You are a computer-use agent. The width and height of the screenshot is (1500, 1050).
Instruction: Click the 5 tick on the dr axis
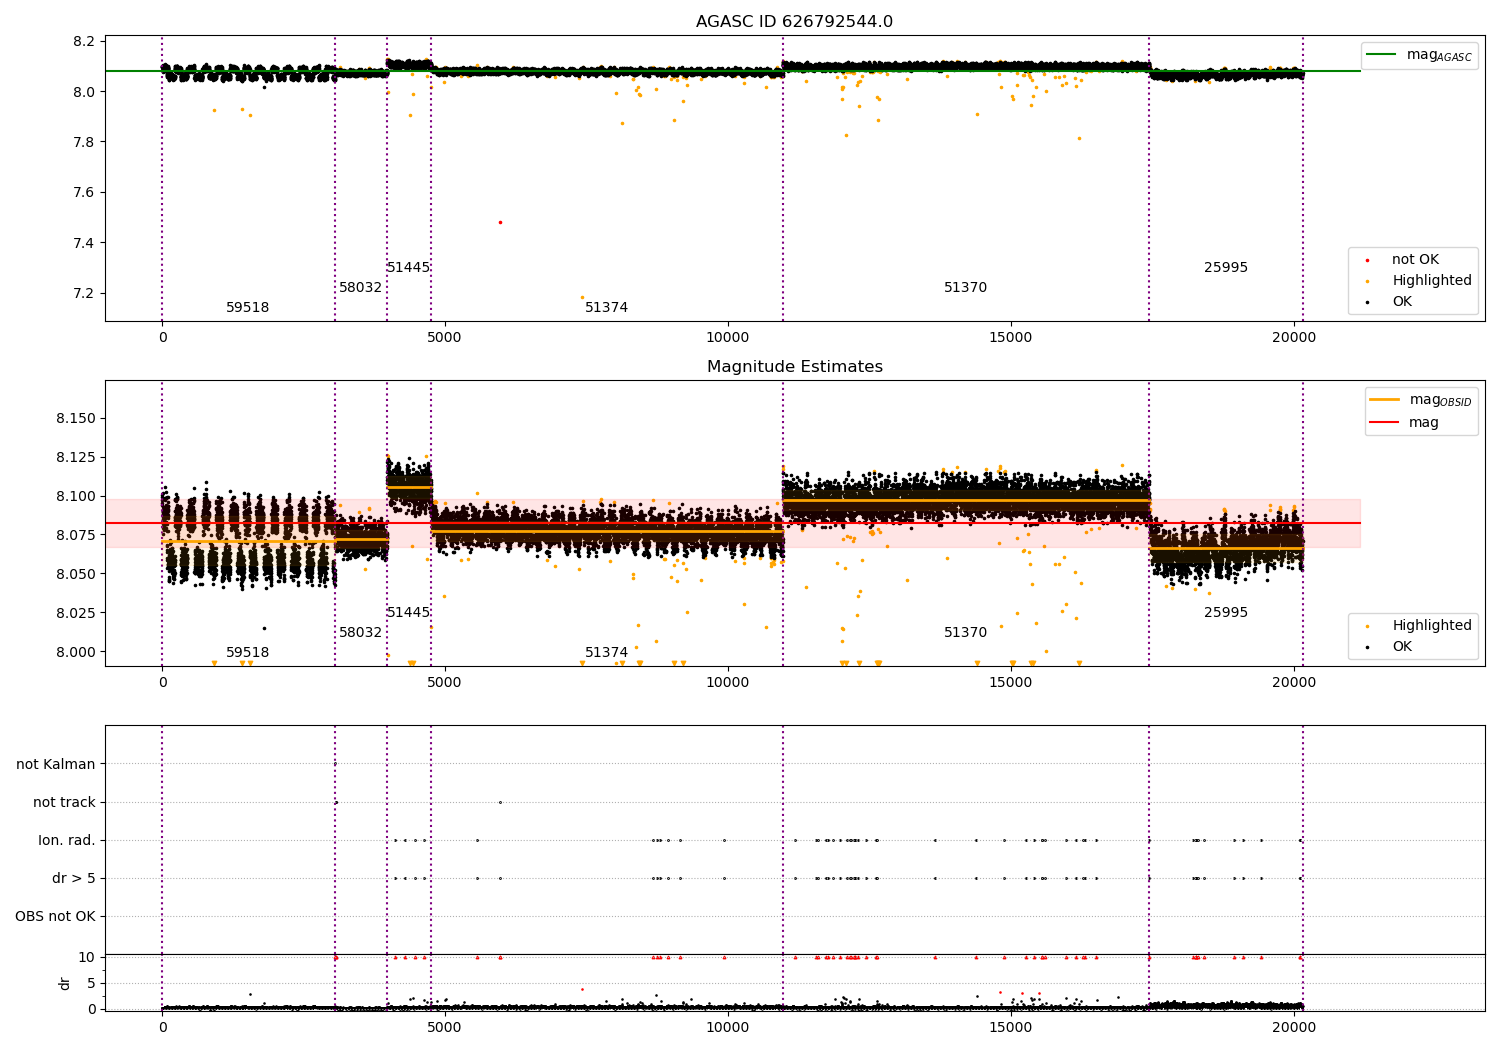(x=92, y=984)
